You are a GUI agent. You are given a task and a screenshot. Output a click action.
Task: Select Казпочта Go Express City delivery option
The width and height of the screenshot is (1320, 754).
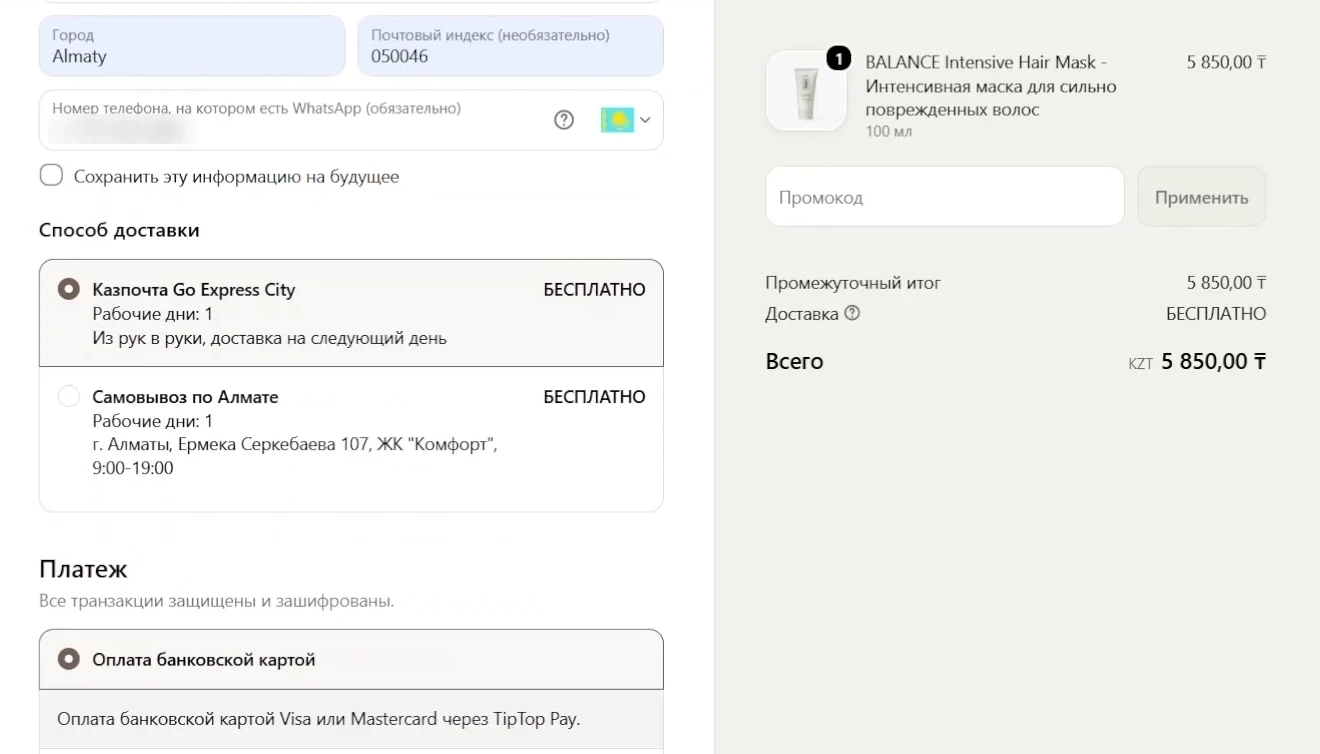click(351, 313)
